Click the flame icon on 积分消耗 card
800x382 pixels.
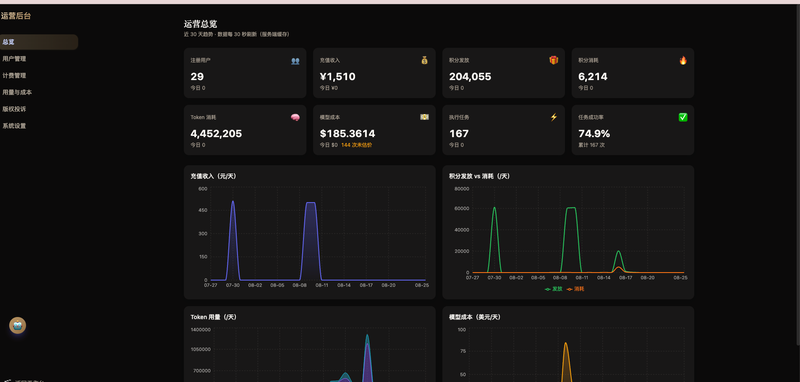coord(683,60)
